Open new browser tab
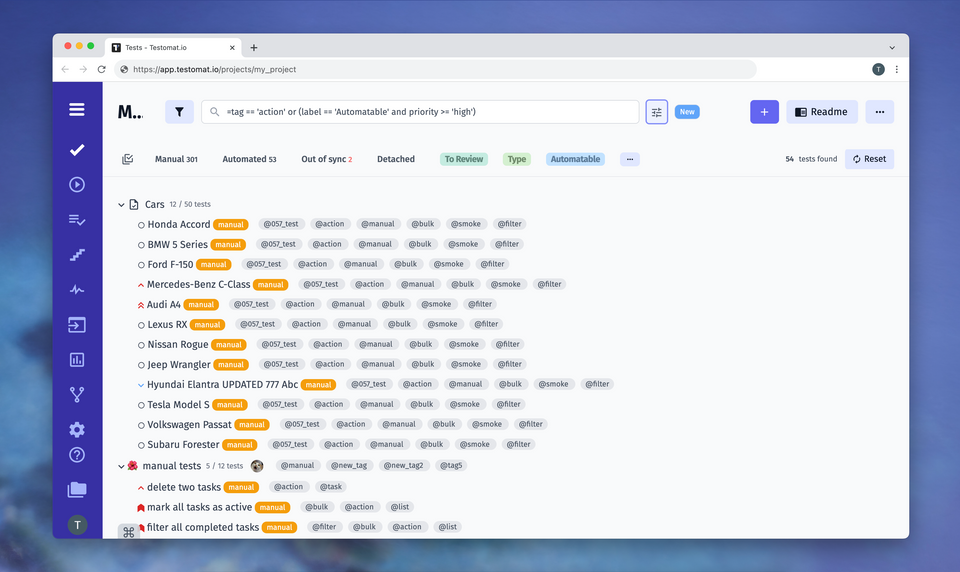This screenshot has width=960, height=572. coord(253,47)
